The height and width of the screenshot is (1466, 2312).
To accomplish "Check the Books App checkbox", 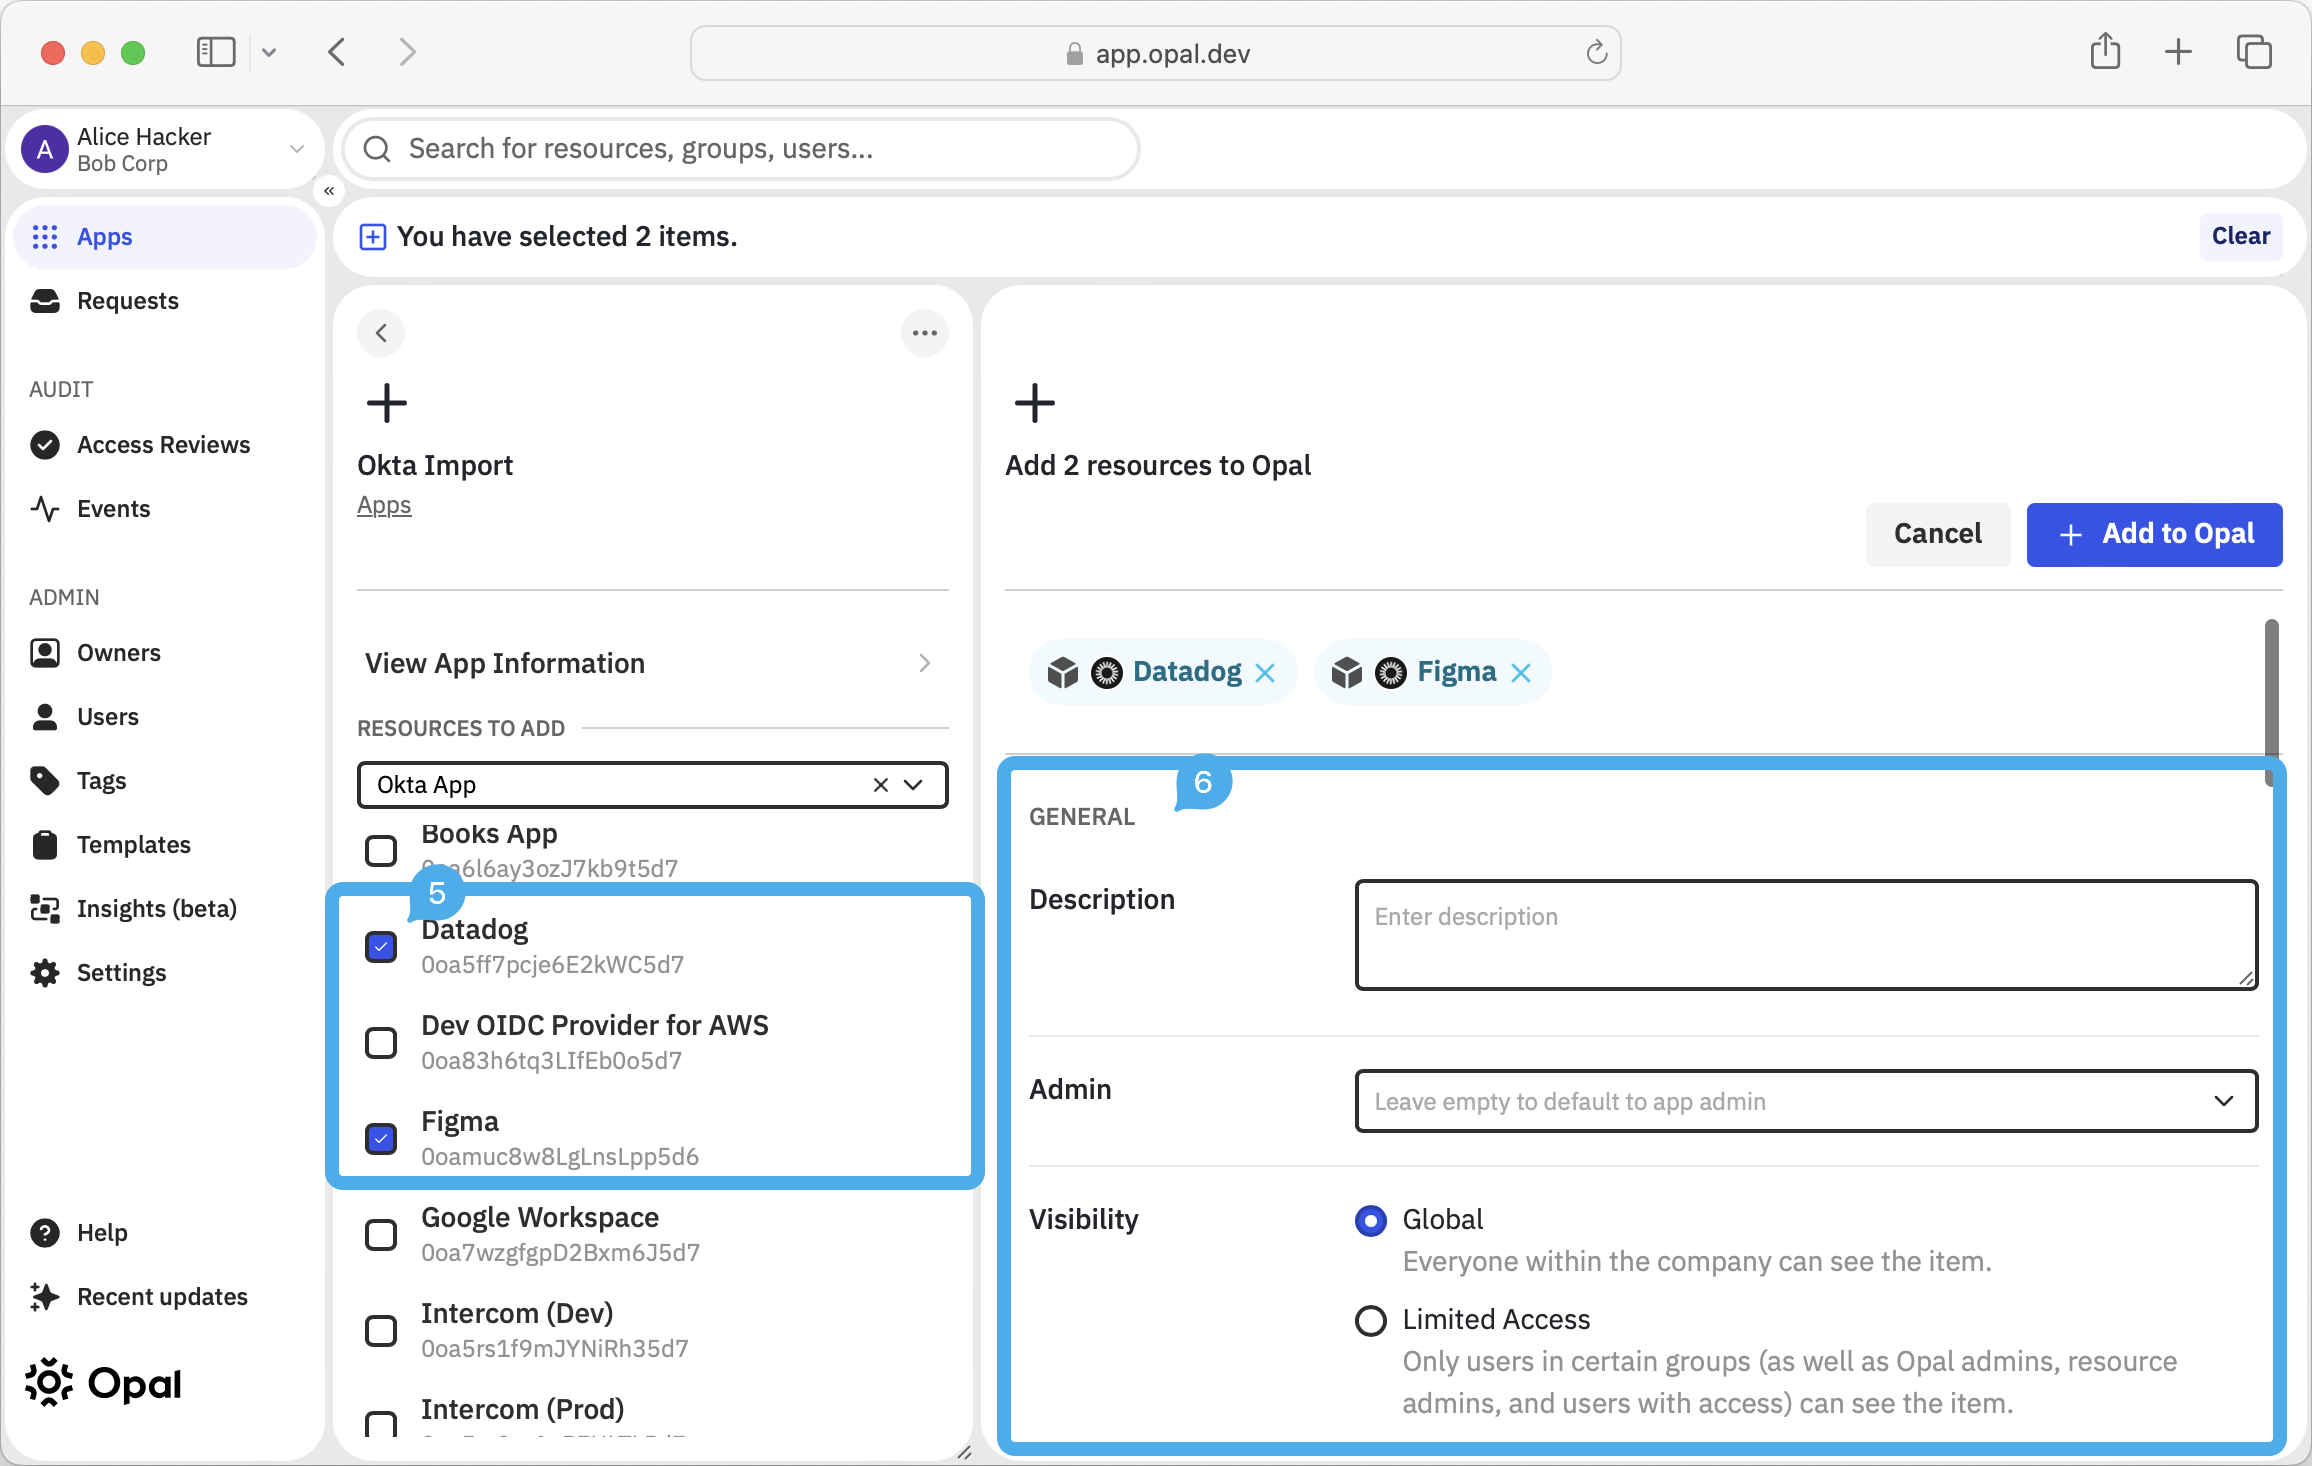I will click(381, 851).
